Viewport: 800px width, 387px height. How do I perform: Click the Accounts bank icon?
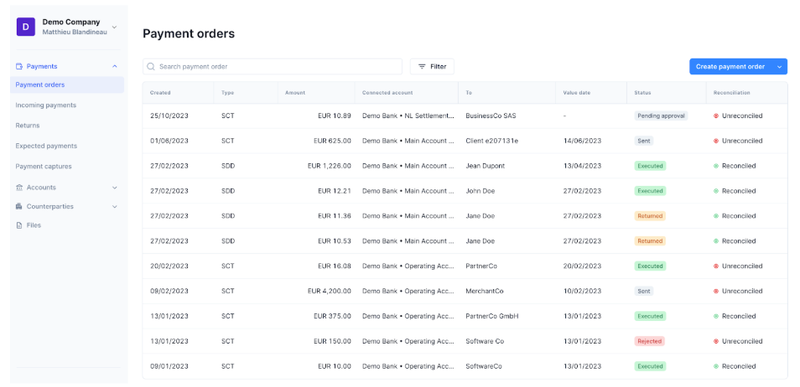point(19,187)
